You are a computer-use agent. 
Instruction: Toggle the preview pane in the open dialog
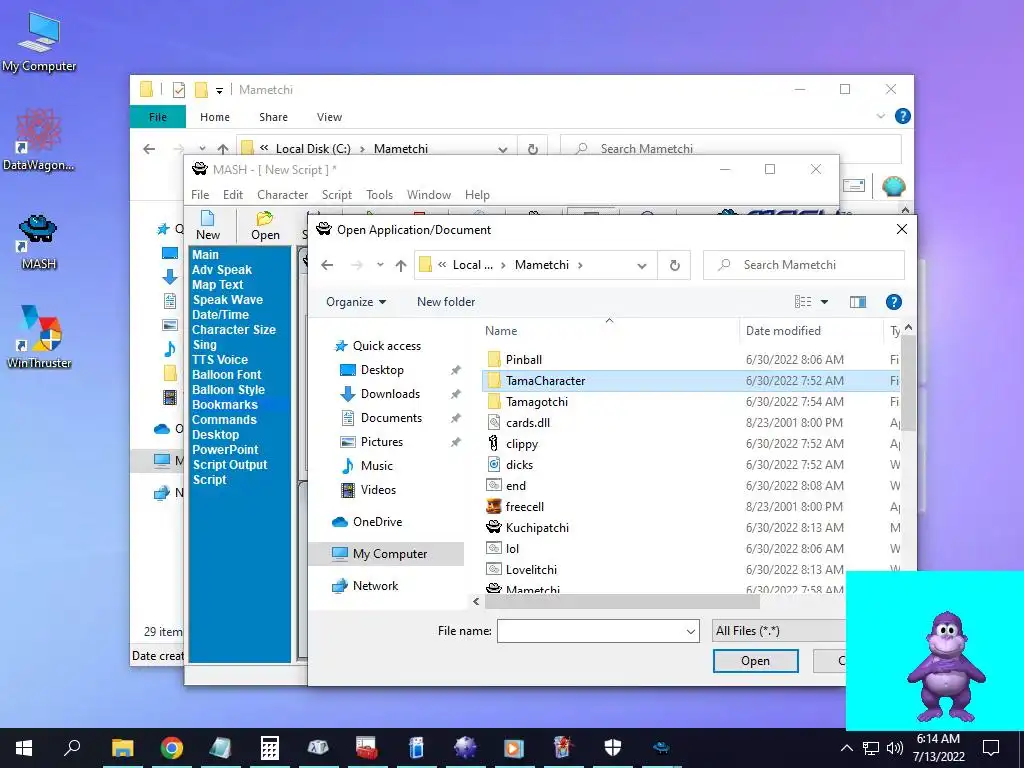[857, 302]
